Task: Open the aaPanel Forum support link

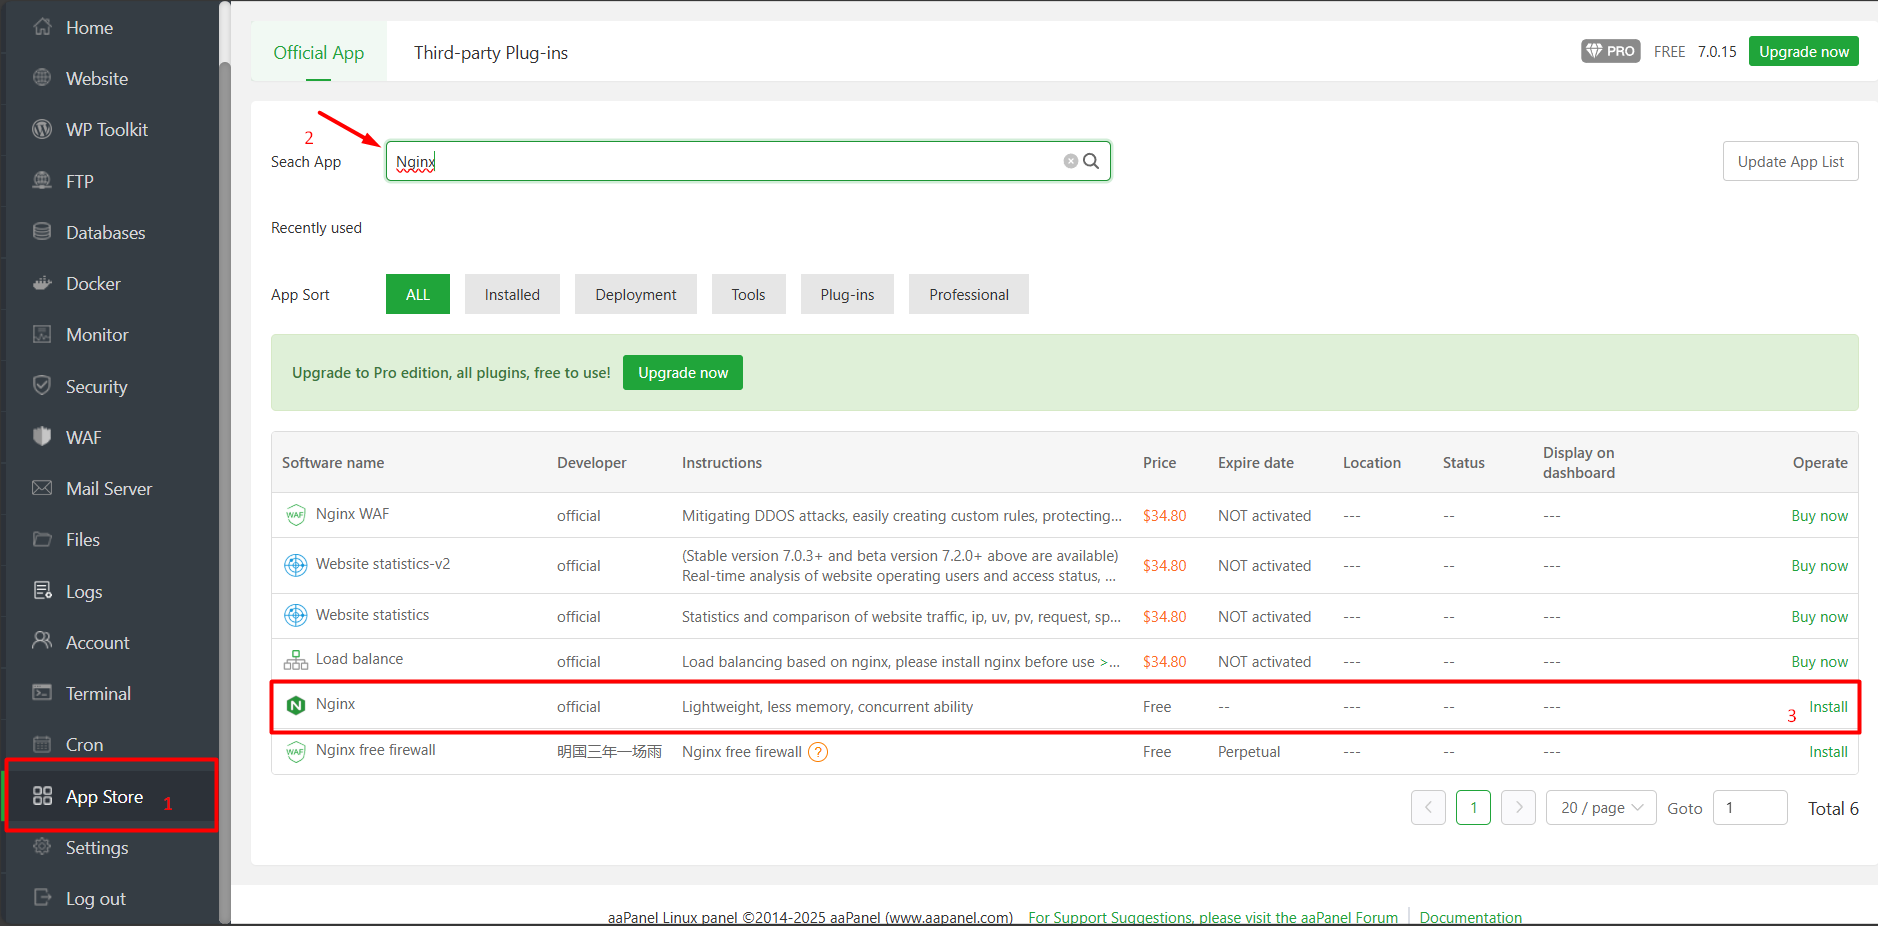Action: (1213, 917)
